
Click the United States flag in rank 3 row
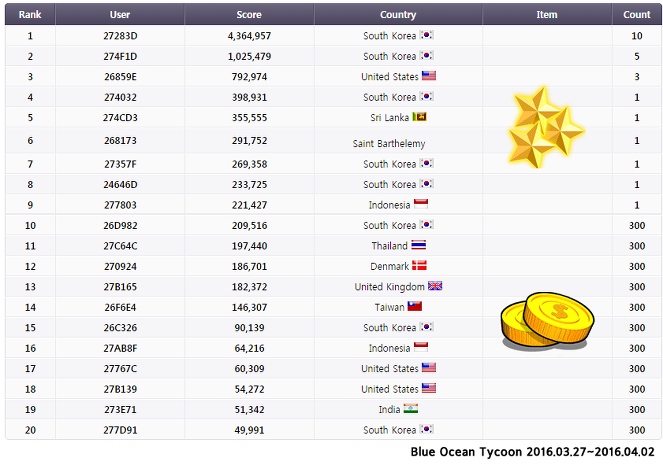pos(429,76)
